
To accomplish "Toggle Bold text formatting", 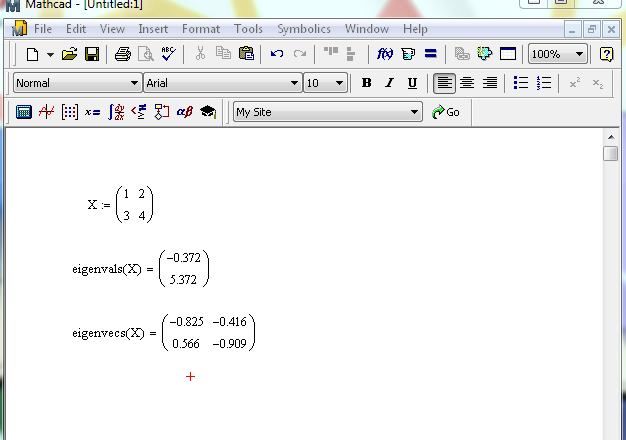I will pos(366,83).
